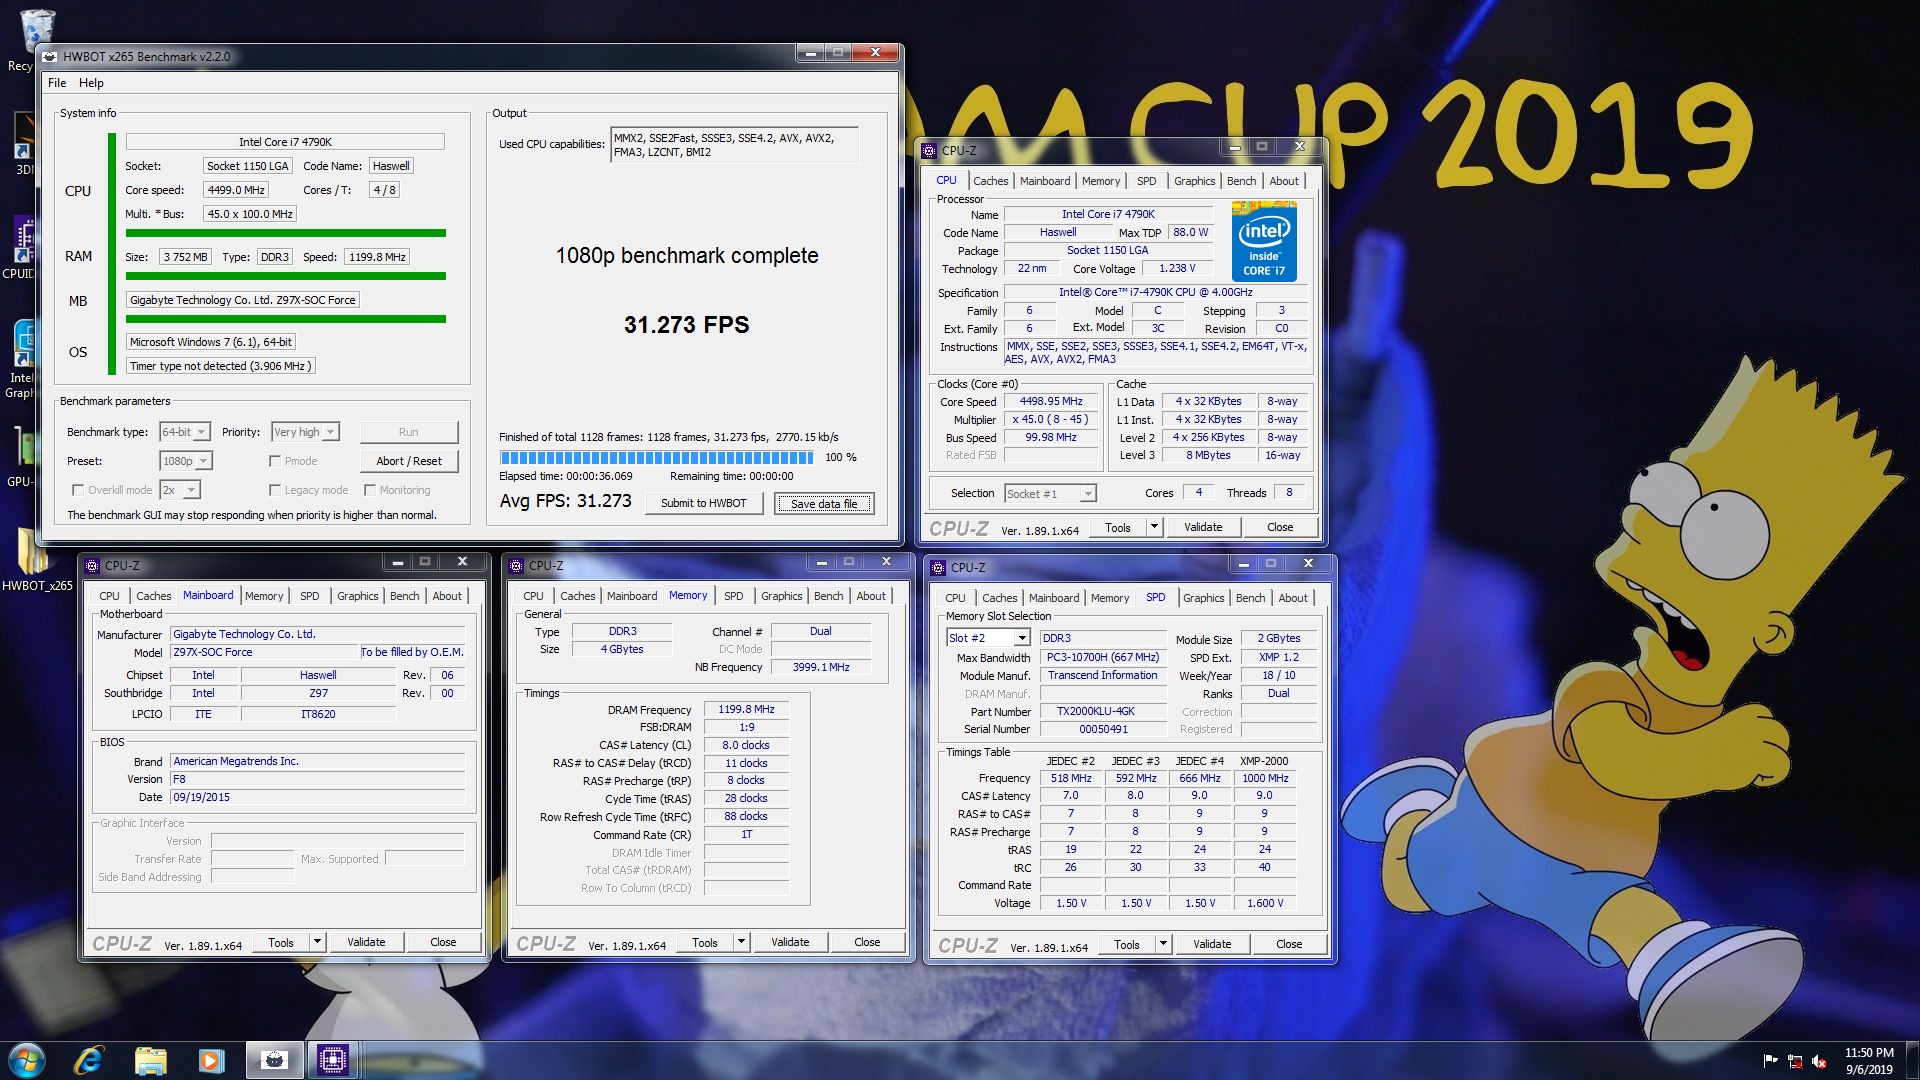Viewport: 1920px width, 1080px height.
Task: Click DRAM Frequency 1199.8 MHz value
Action: click(x=746, y=709)
